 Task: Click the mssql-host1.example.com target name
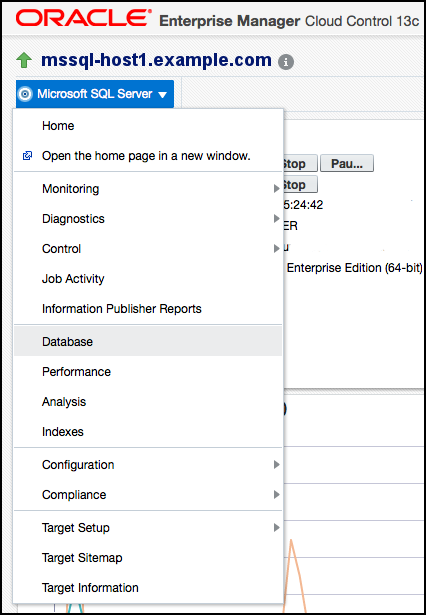[x=156, y=60]
